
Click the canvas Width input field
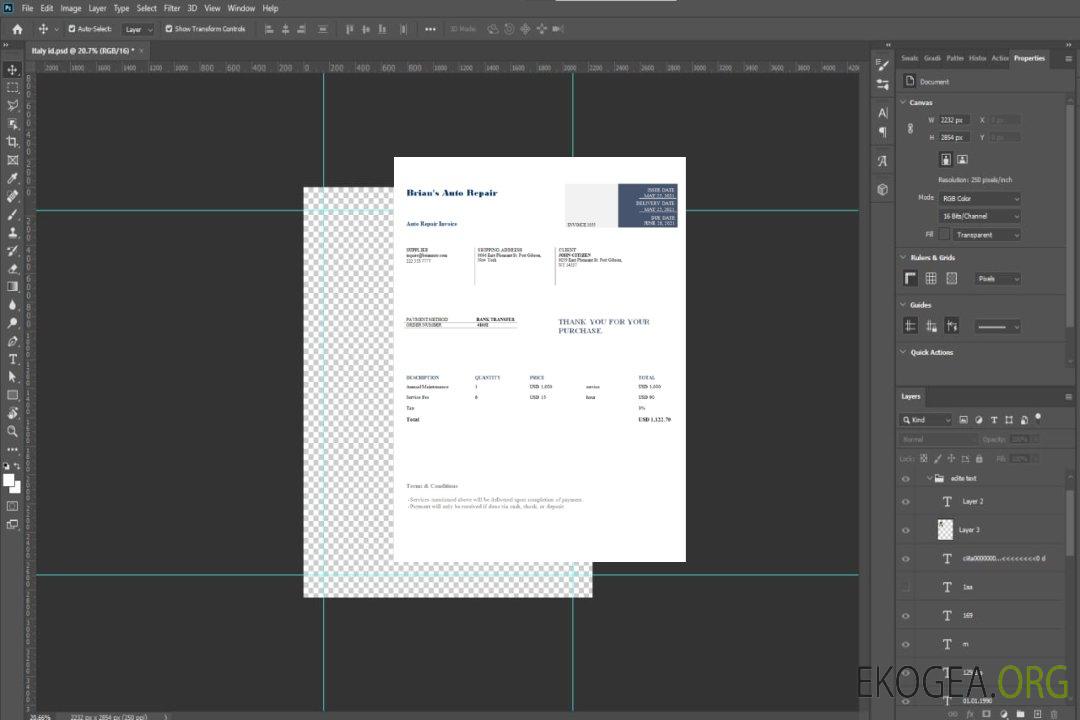coord(954,120)
